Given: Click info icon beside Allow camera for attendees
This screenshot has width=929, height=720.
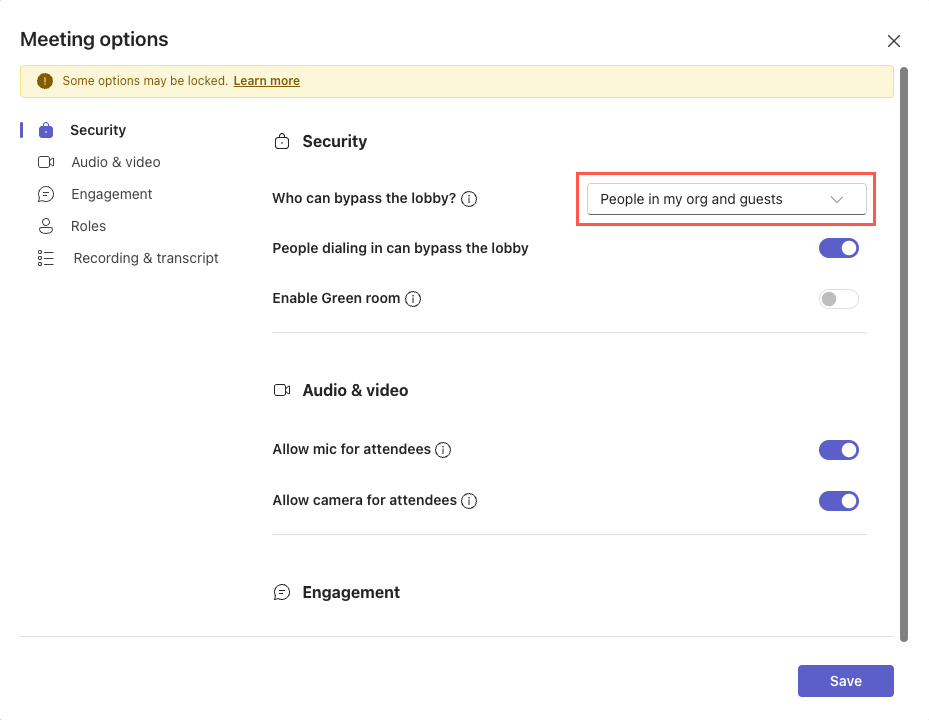Looking at the screenshot, I should pos(469,501).
